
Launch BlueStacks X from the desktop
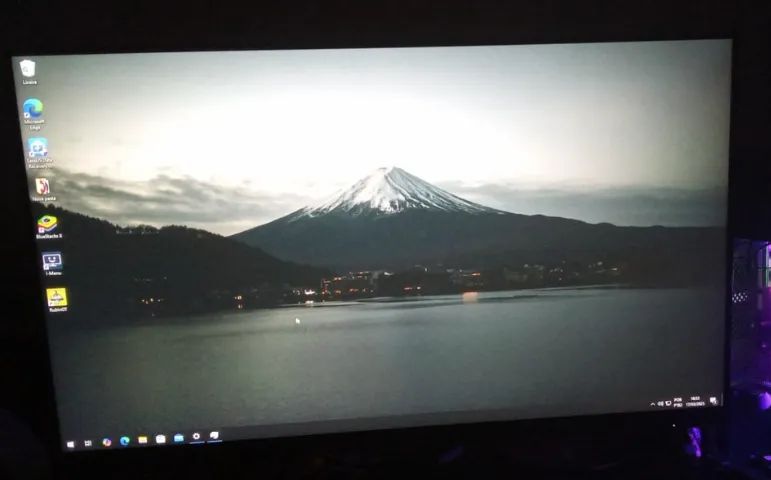pos(48,227)
